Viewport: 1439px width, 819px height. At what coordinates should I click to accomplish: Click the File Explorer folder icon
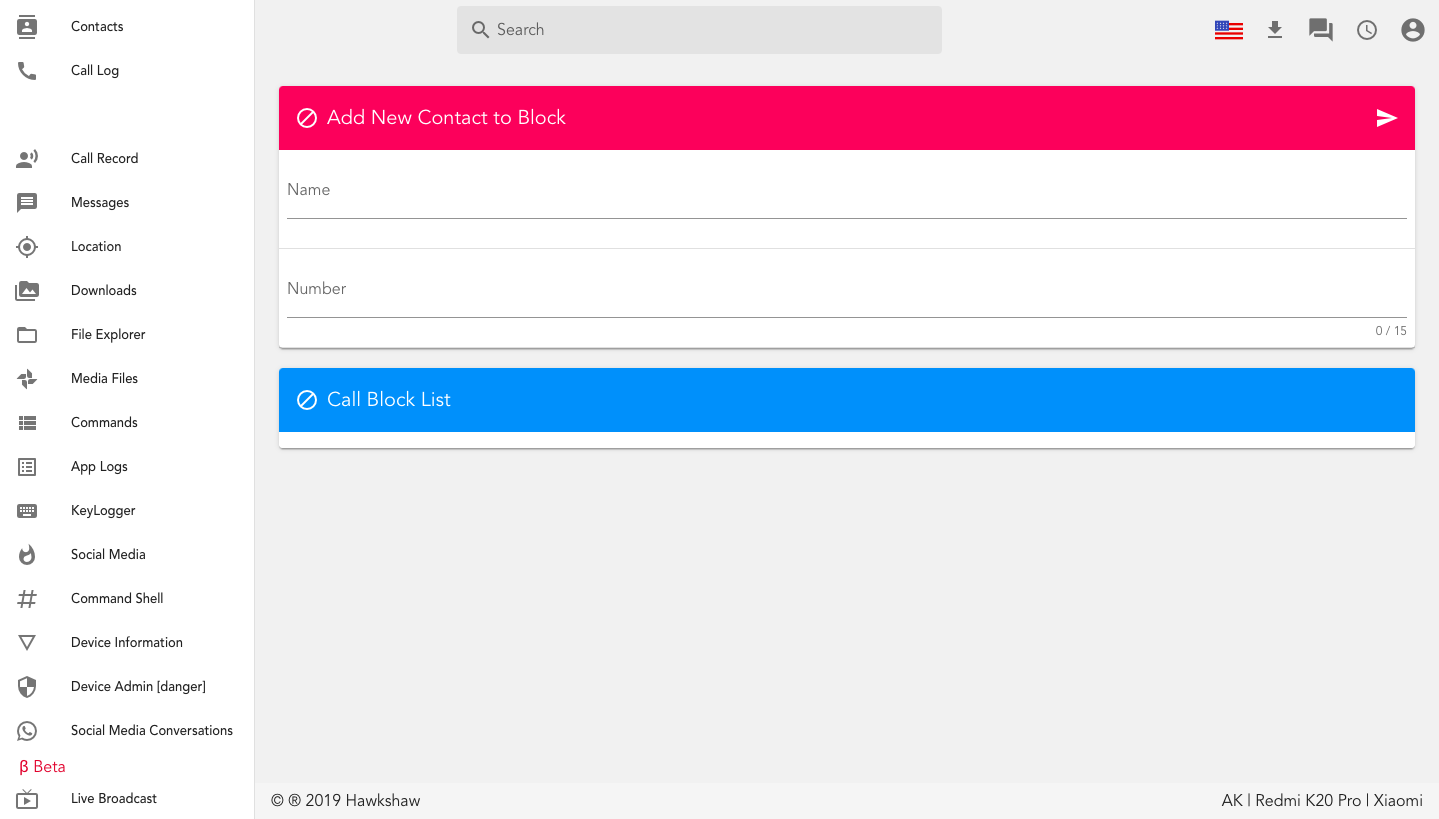click(27, 335)
